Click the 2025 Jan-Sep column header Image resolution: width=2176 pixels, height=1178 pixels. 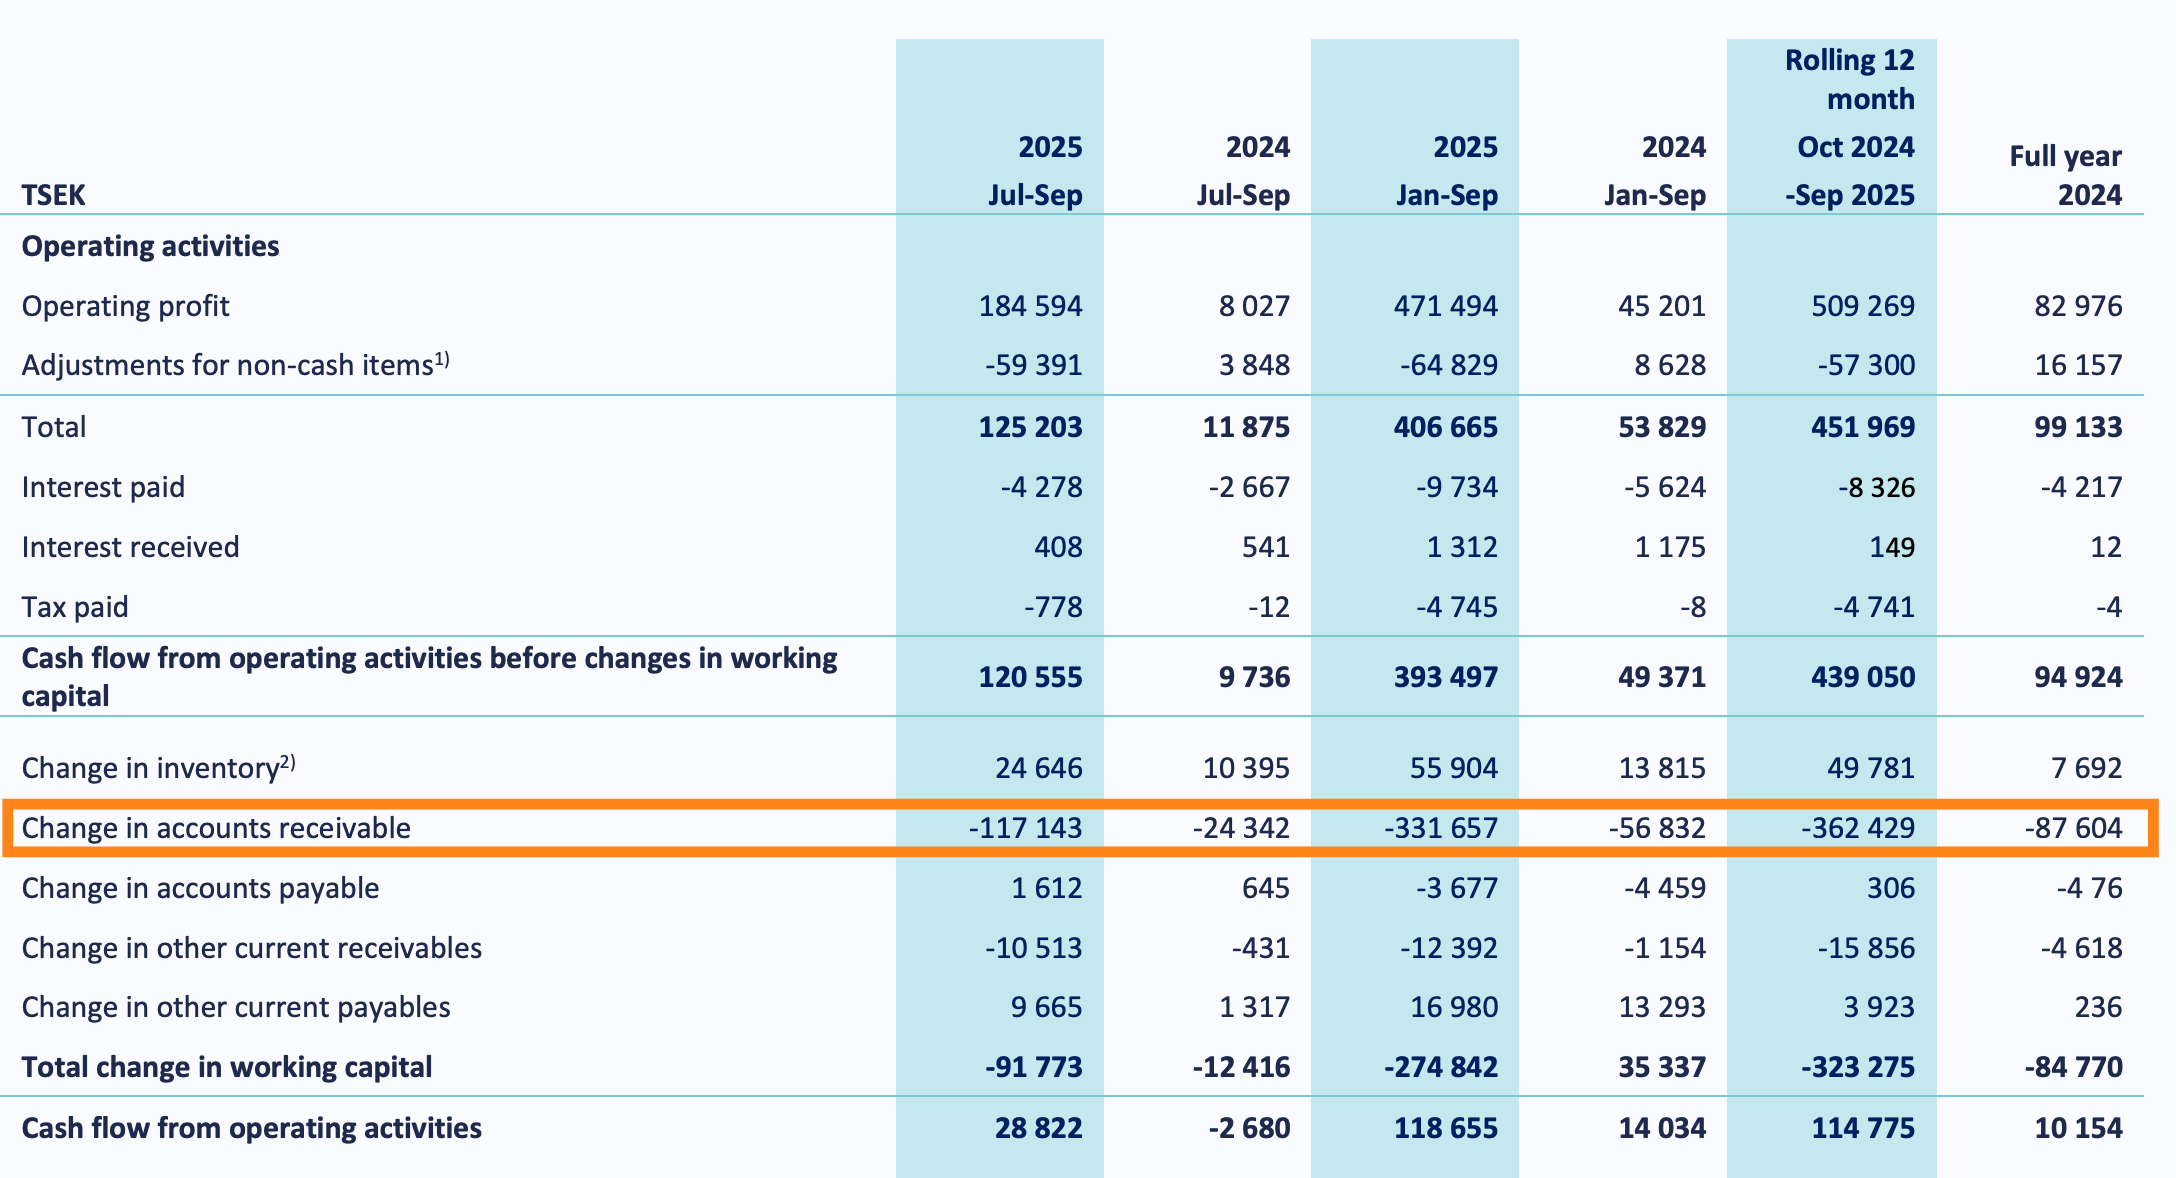(1448, 171)
